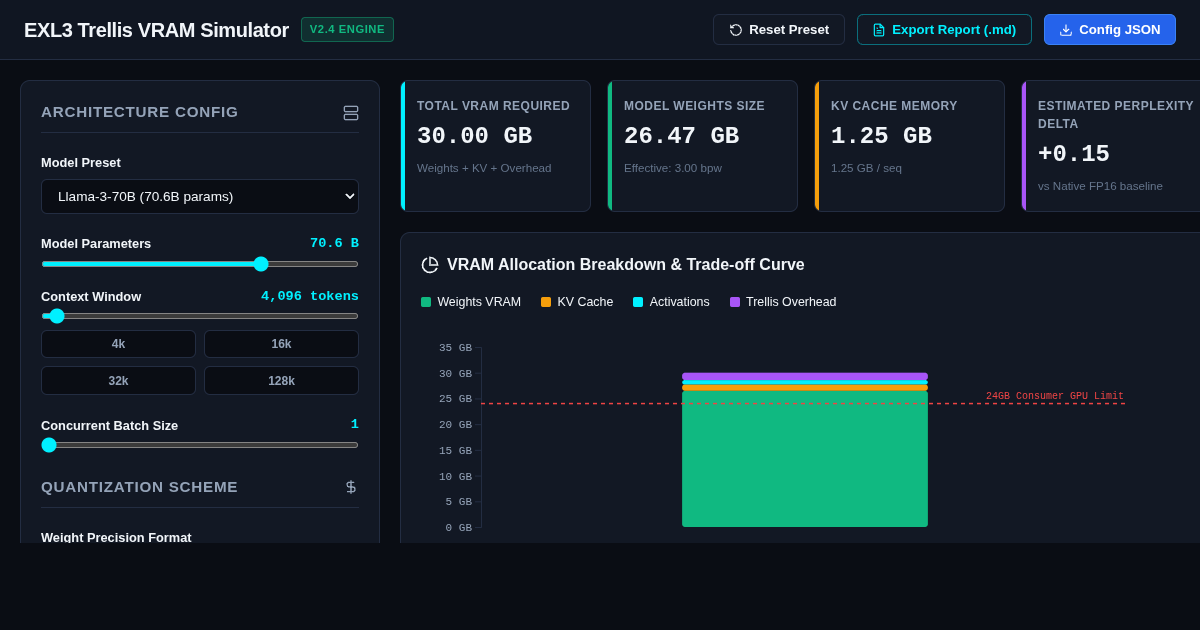The image size is (1200, 630).
Task: Toggle Activations legend entry
Action: 671,302
